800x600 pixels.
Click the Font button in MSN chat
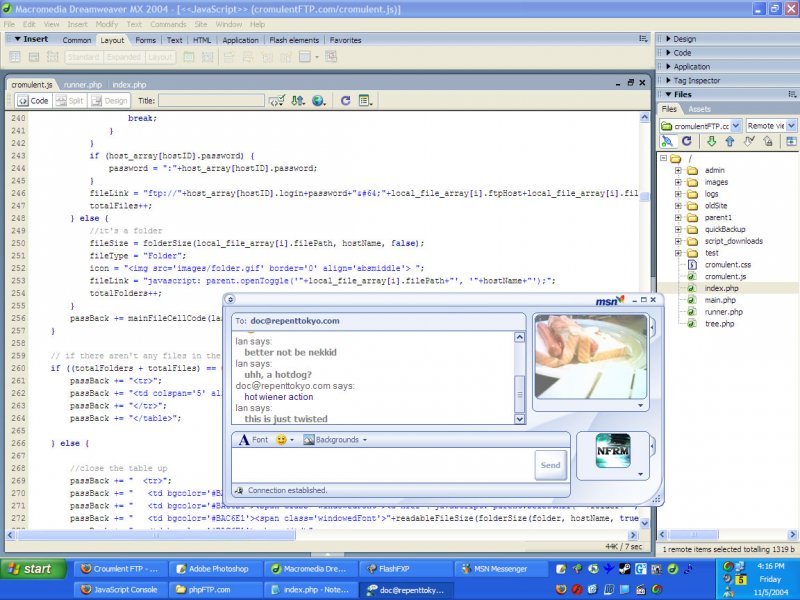[x=254, y=439]
